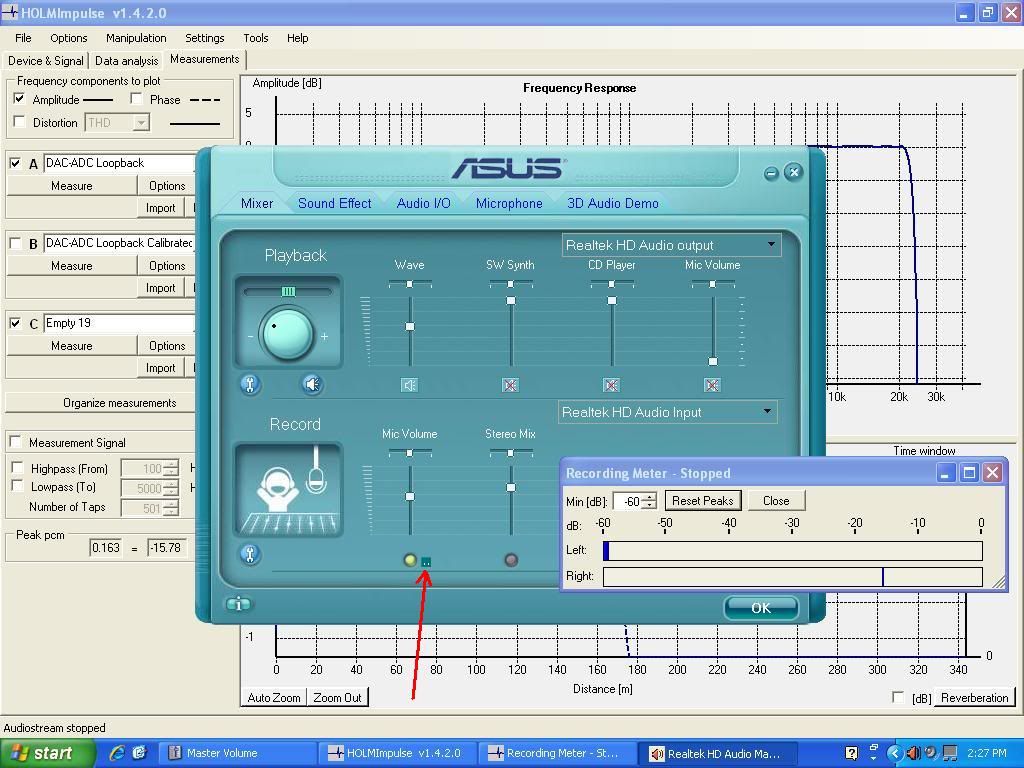Unmute the Mic Volume playback channel

coord(712,385)
